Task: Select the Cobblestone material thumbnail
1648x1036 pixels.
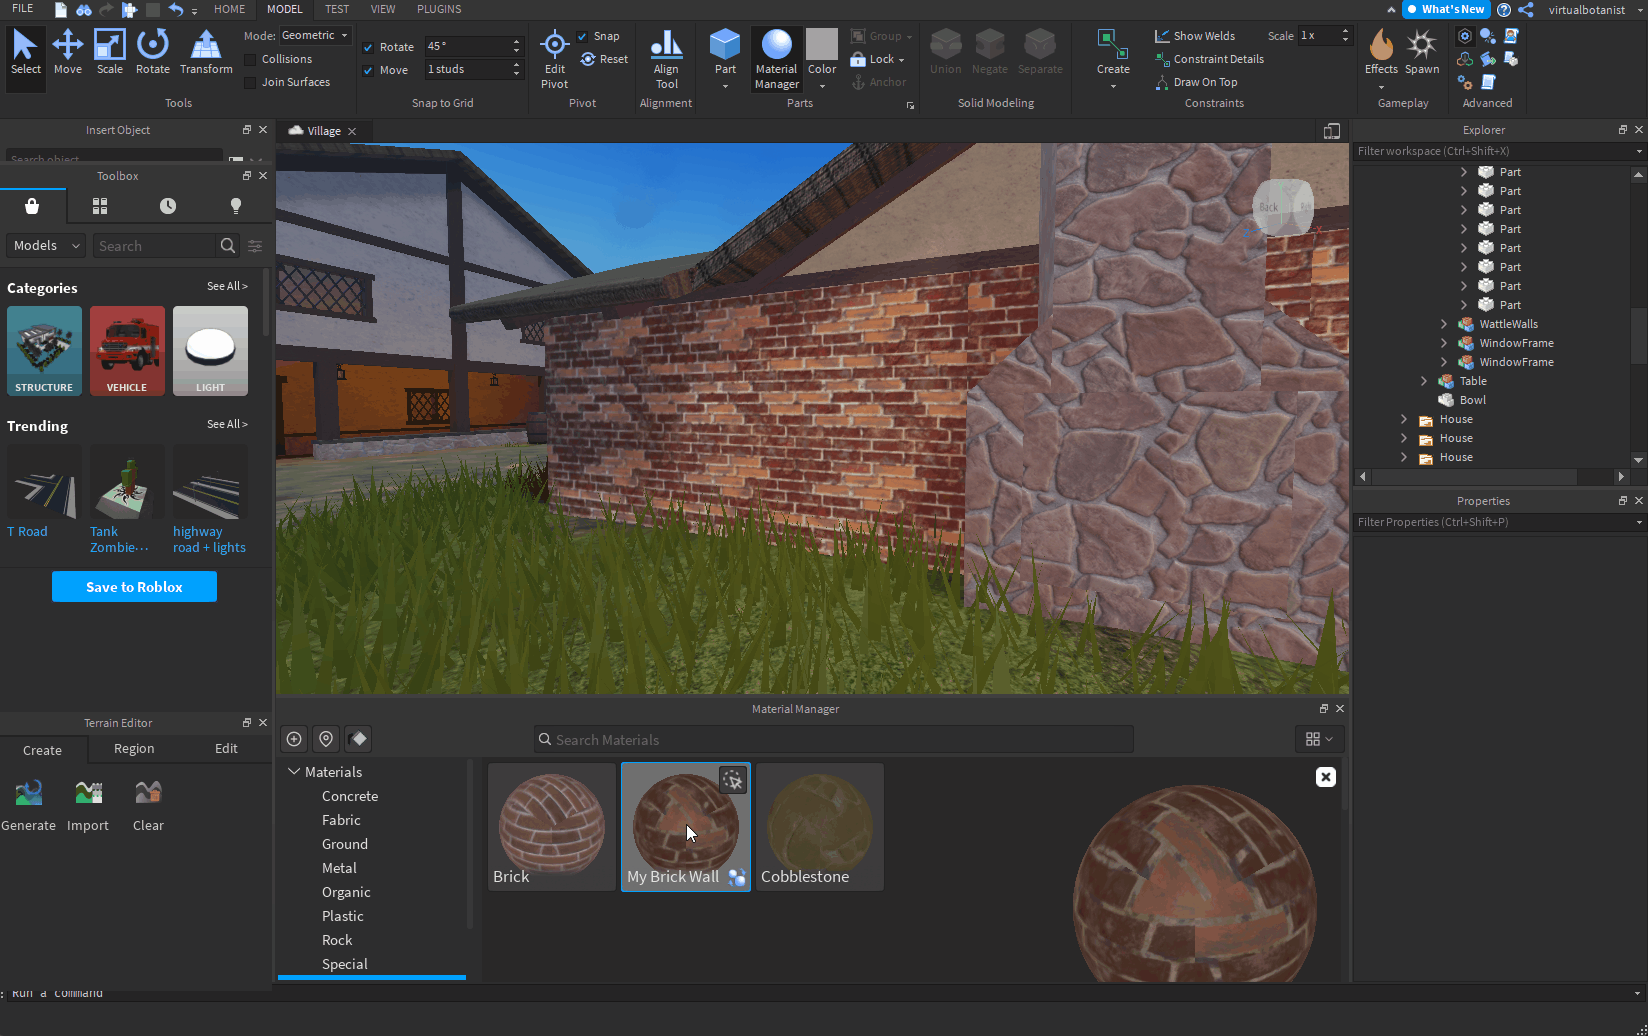Action: click(819, 826)
